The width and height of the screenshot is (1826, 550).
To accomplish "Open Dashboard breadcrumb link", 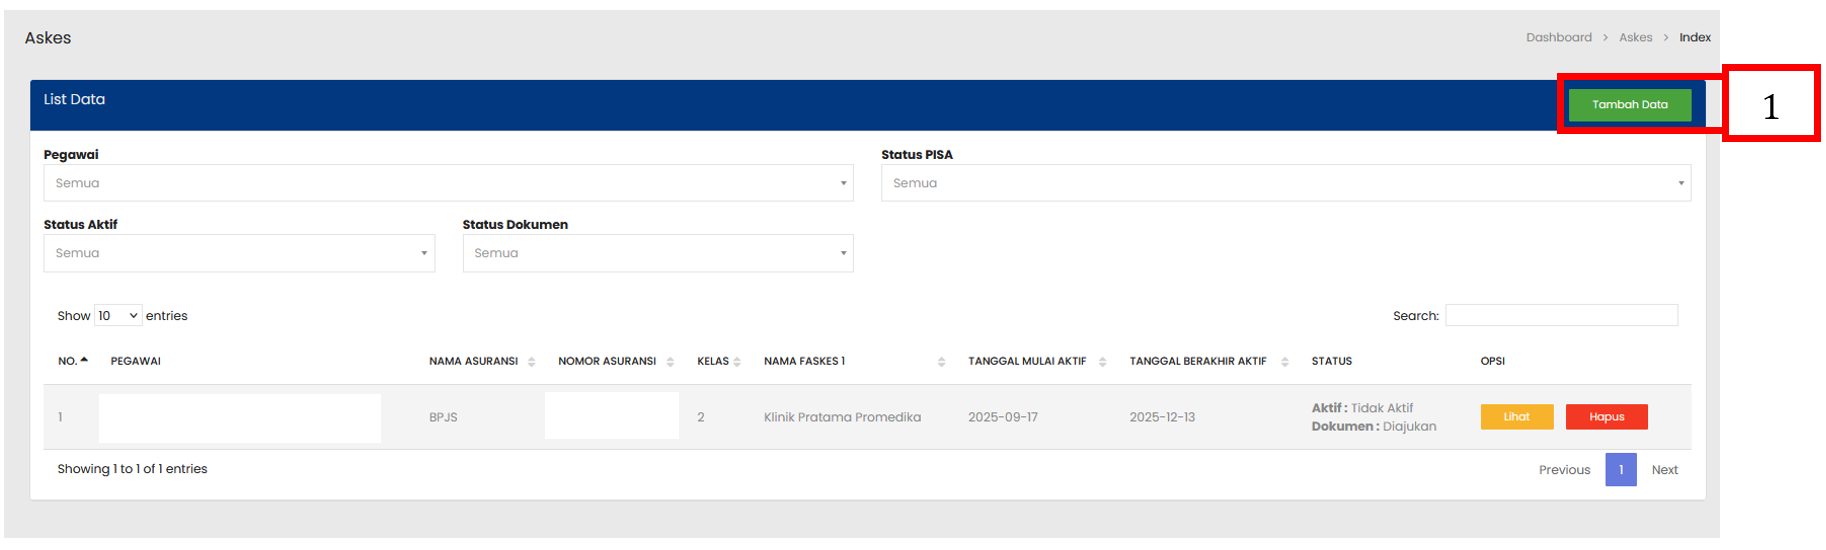I will coord(1558,38).
